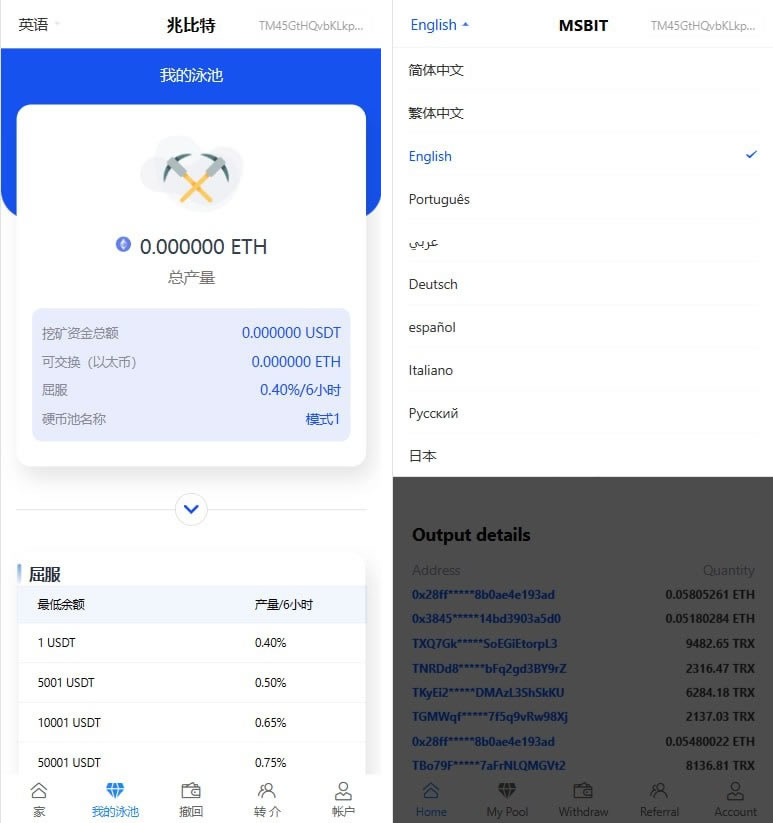Expand the 英语 language dropdown
This screenshot has height=823, width=773.
[x=39, y=25]
